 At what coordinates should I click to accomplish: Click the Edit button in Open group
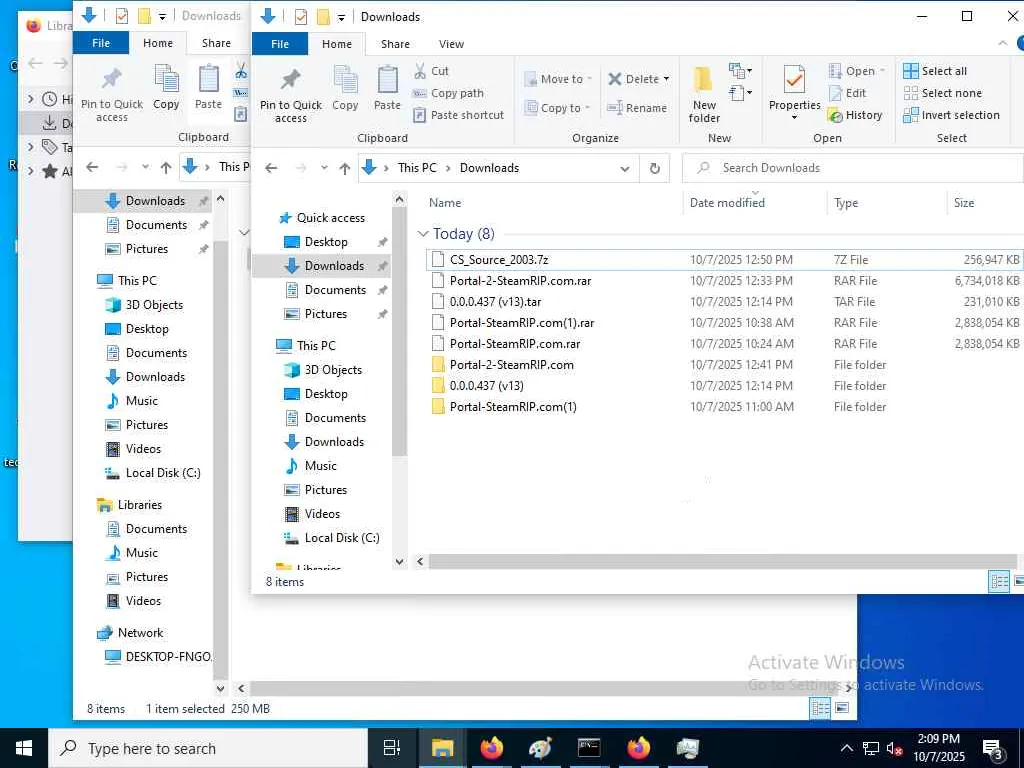click(848, 93)
